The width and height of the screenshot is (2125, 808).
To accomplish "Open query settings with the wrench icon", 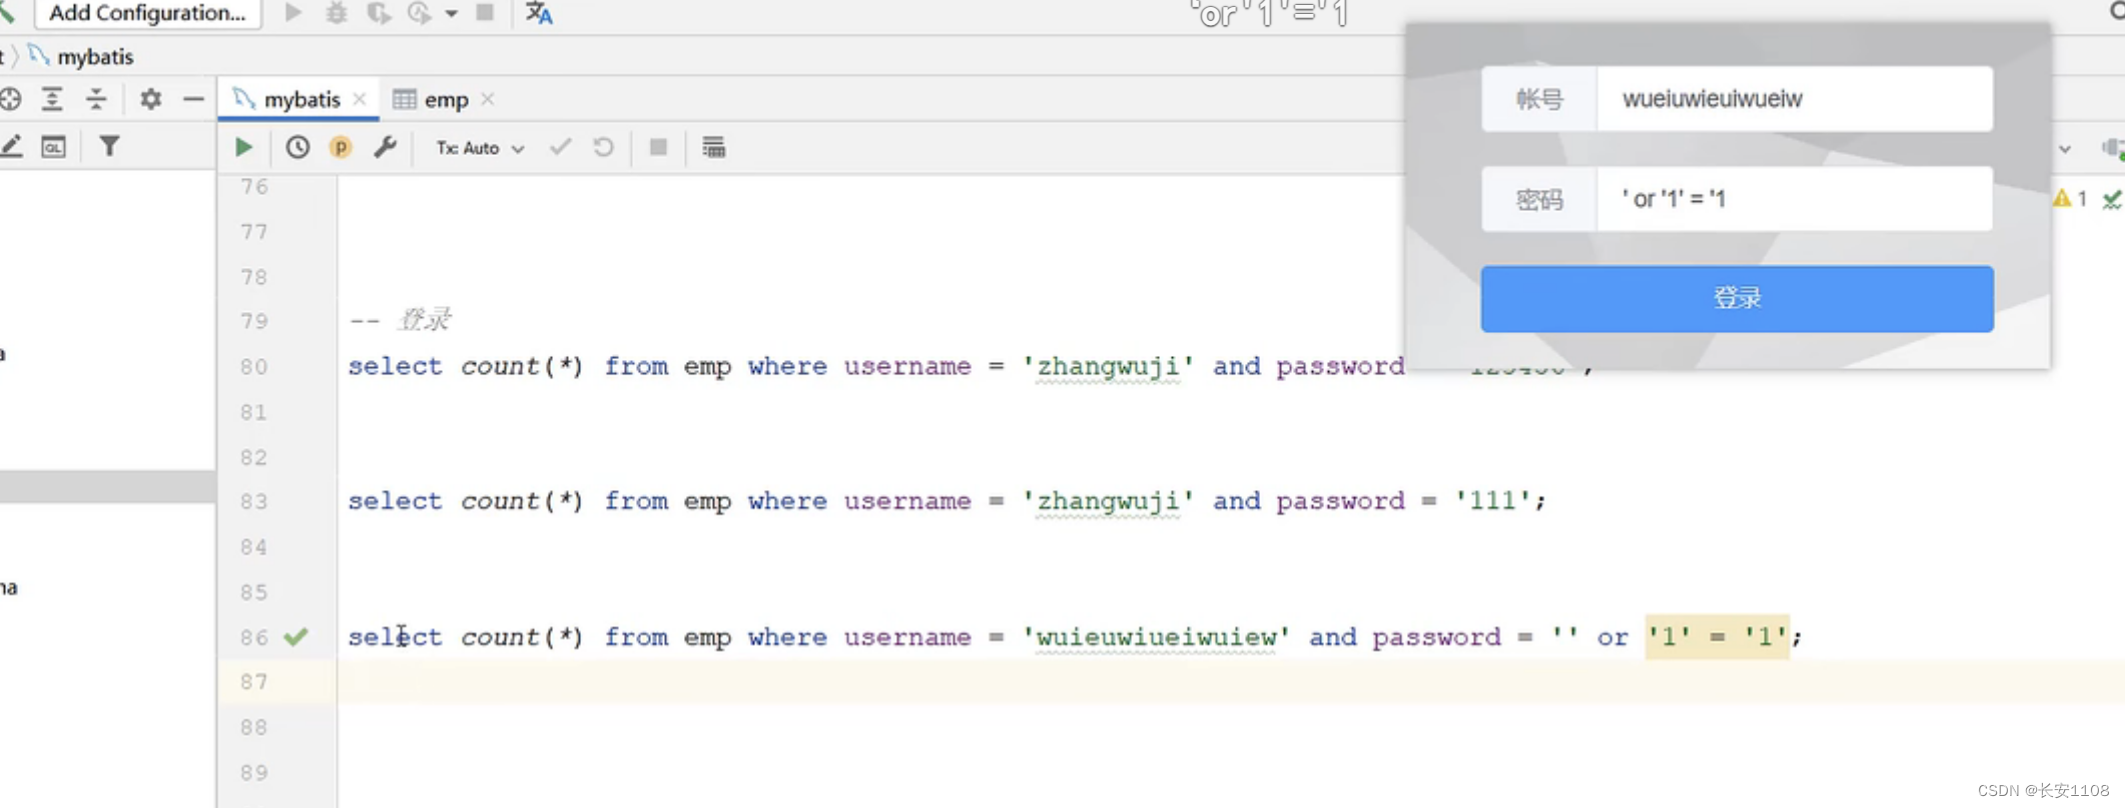I will pos(385,147).
